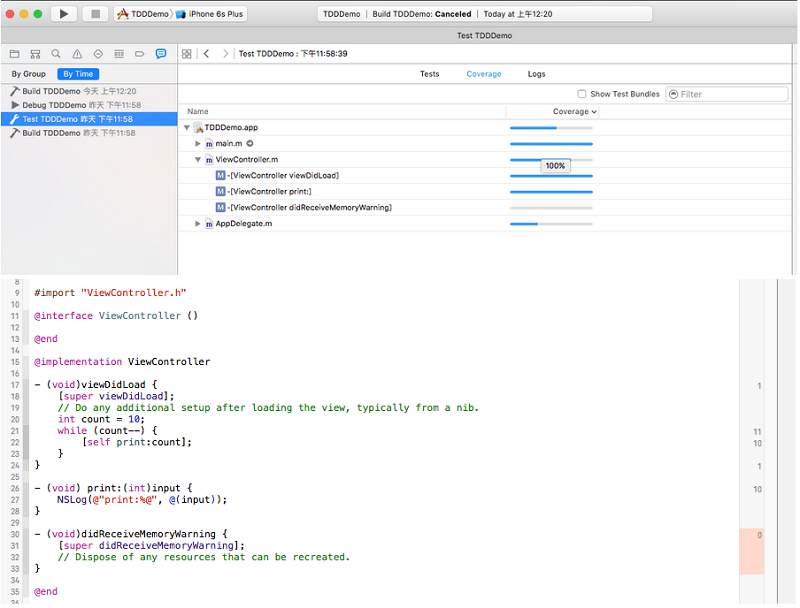Open the Logs tab

536,74
